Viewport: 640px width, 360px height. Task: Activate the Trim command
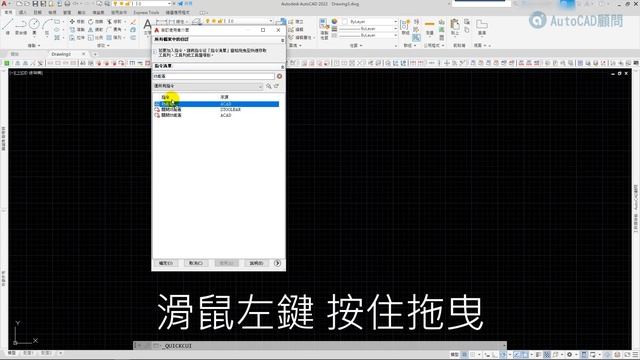pyautogui.click(x=114, y=22)
